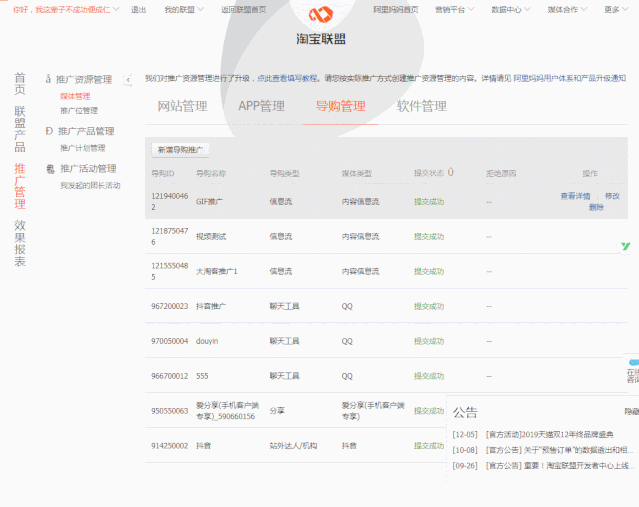Click the icon beside 推广资源管理
The height and width of the screenshot is (507, 639).
pyautogui.click(x=48, y=79)
